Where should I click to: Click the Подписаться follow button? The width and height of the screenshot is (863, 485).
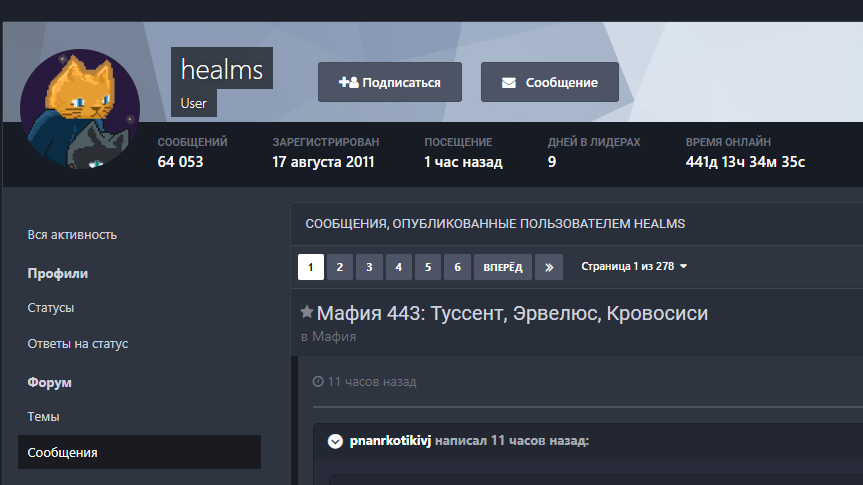(x=390, y=82)
